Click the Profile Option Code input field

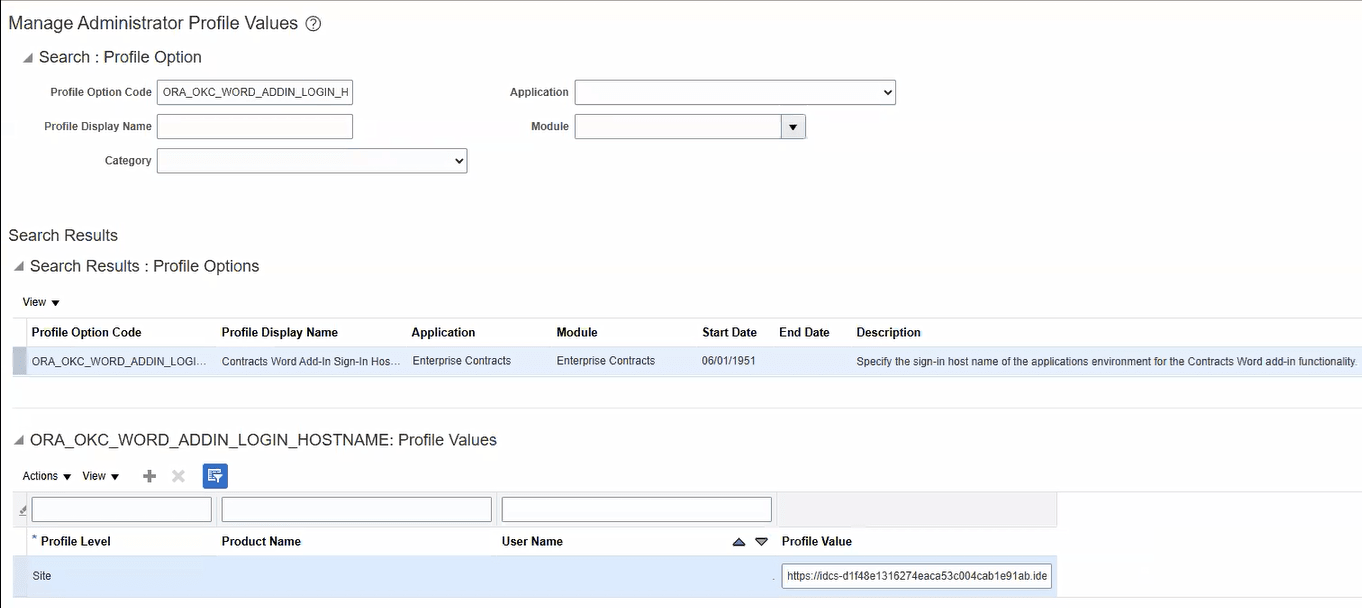[254, 91]
